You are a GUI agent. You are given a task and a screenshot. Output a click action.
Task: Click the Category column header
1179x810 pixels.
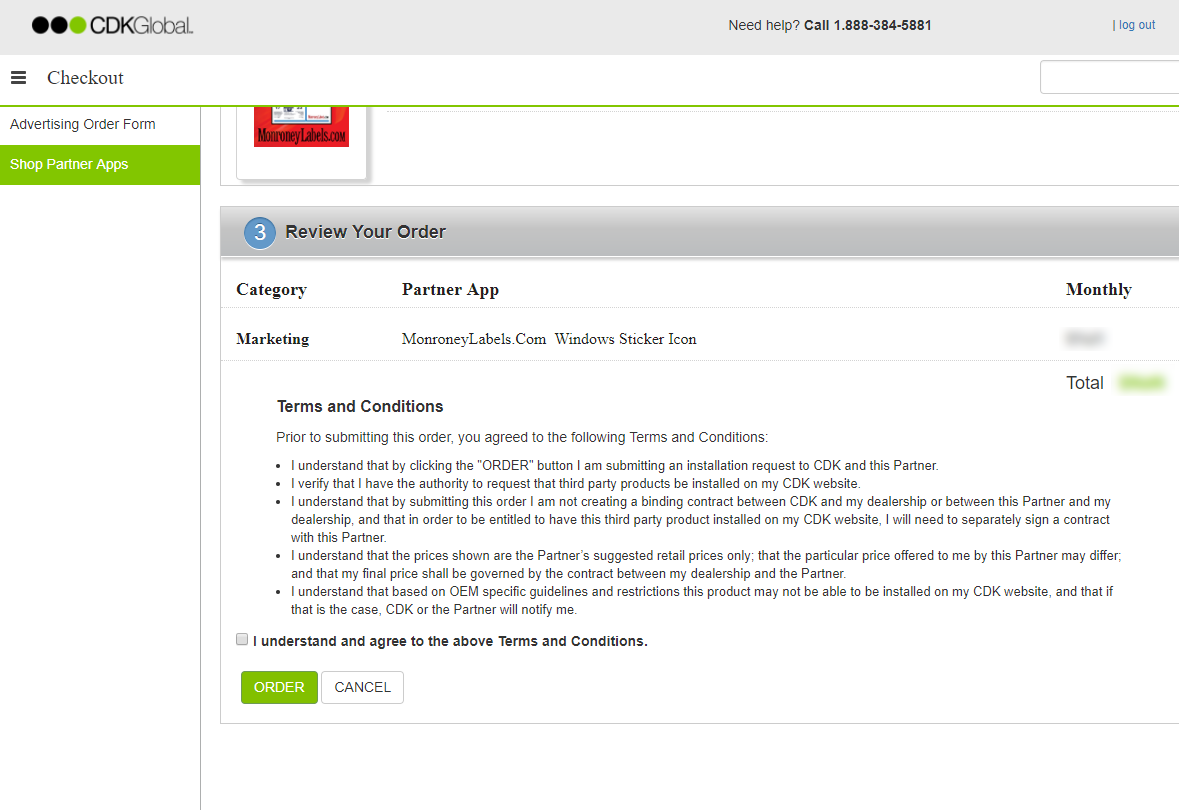271,290
